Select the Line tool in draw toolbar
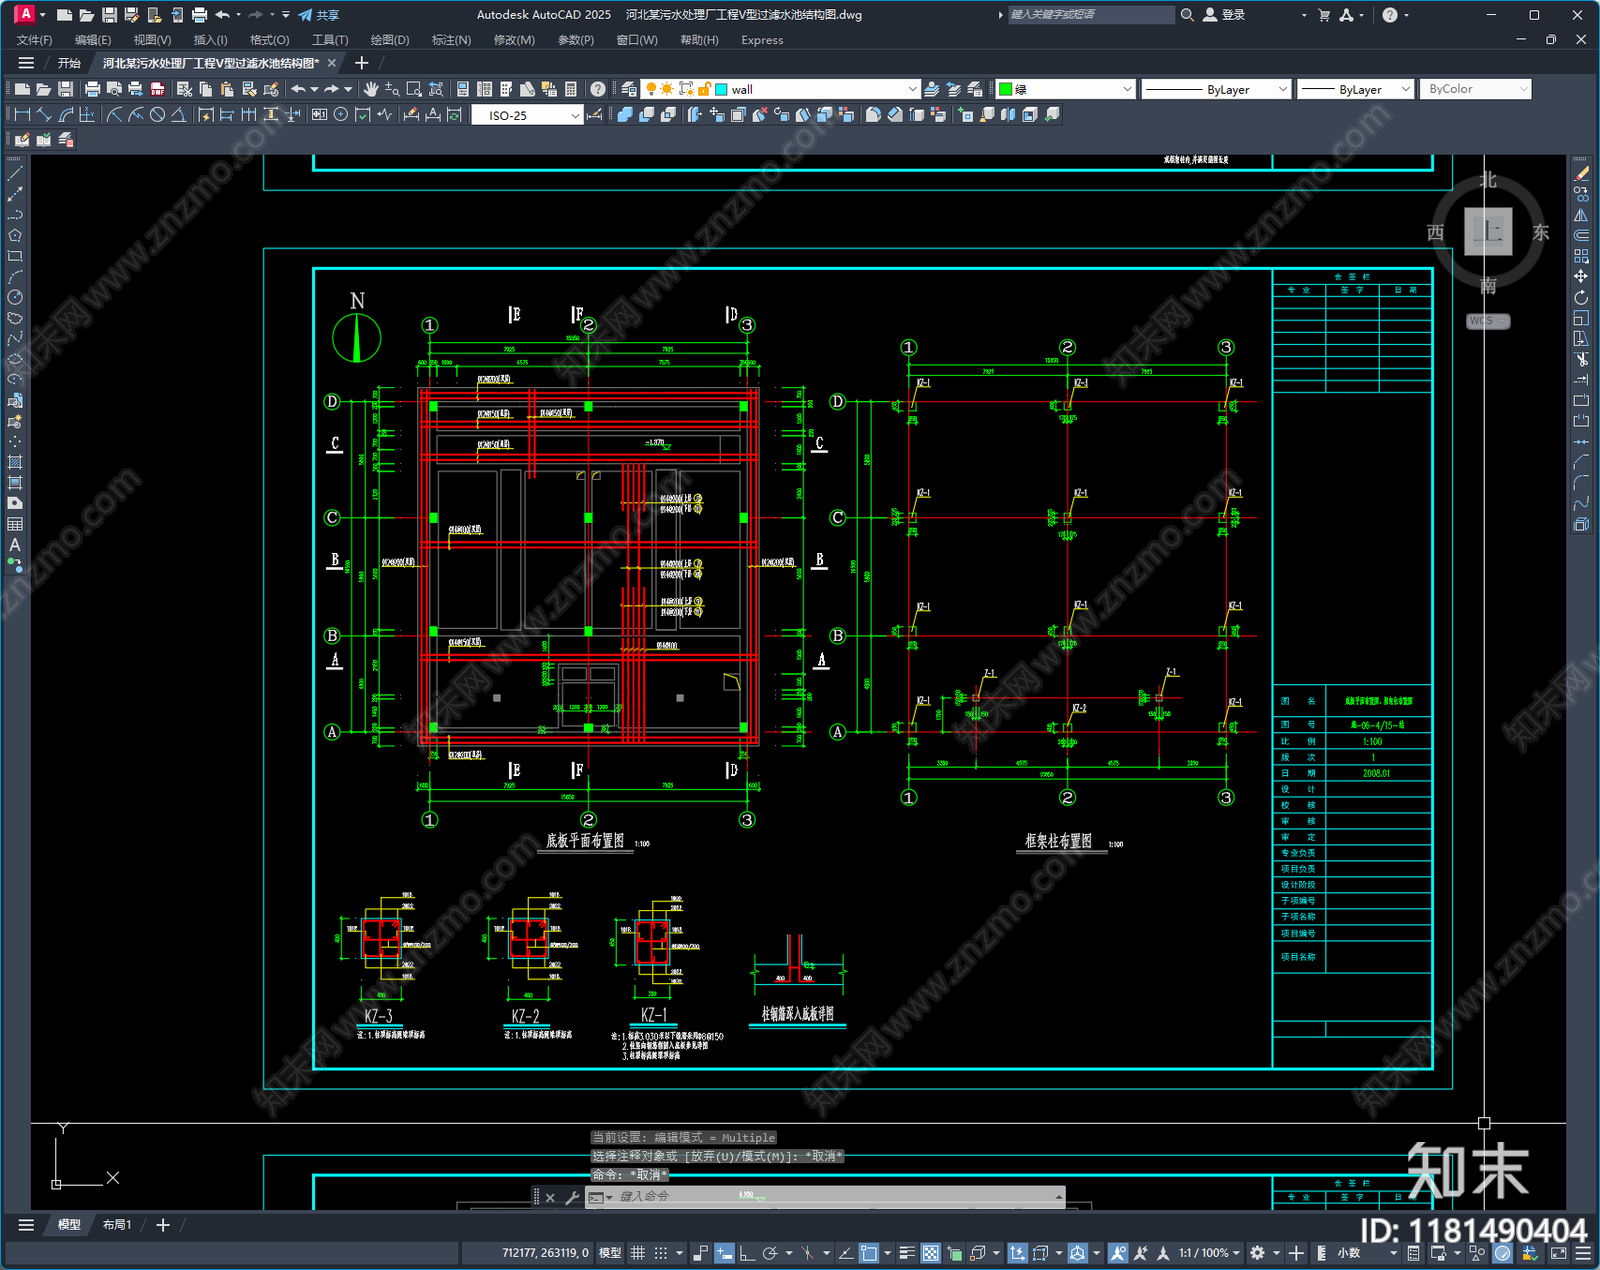The height and width of the screenshot is (1270, 1600). point(15,174)
